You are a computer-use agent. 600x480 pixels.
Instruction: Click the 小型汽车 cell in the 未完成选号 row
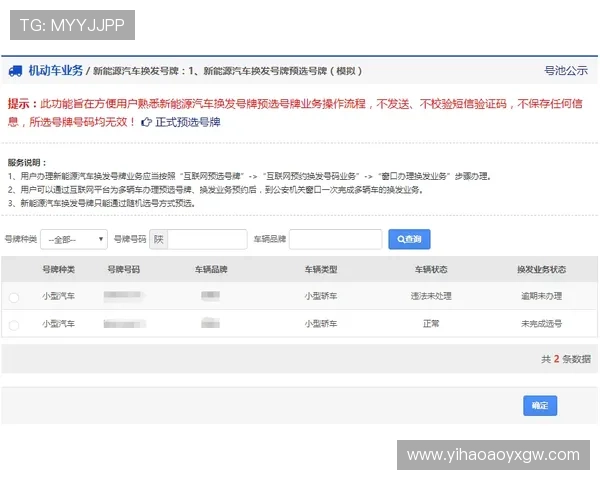pyautogui.click(x=58, y=324)
